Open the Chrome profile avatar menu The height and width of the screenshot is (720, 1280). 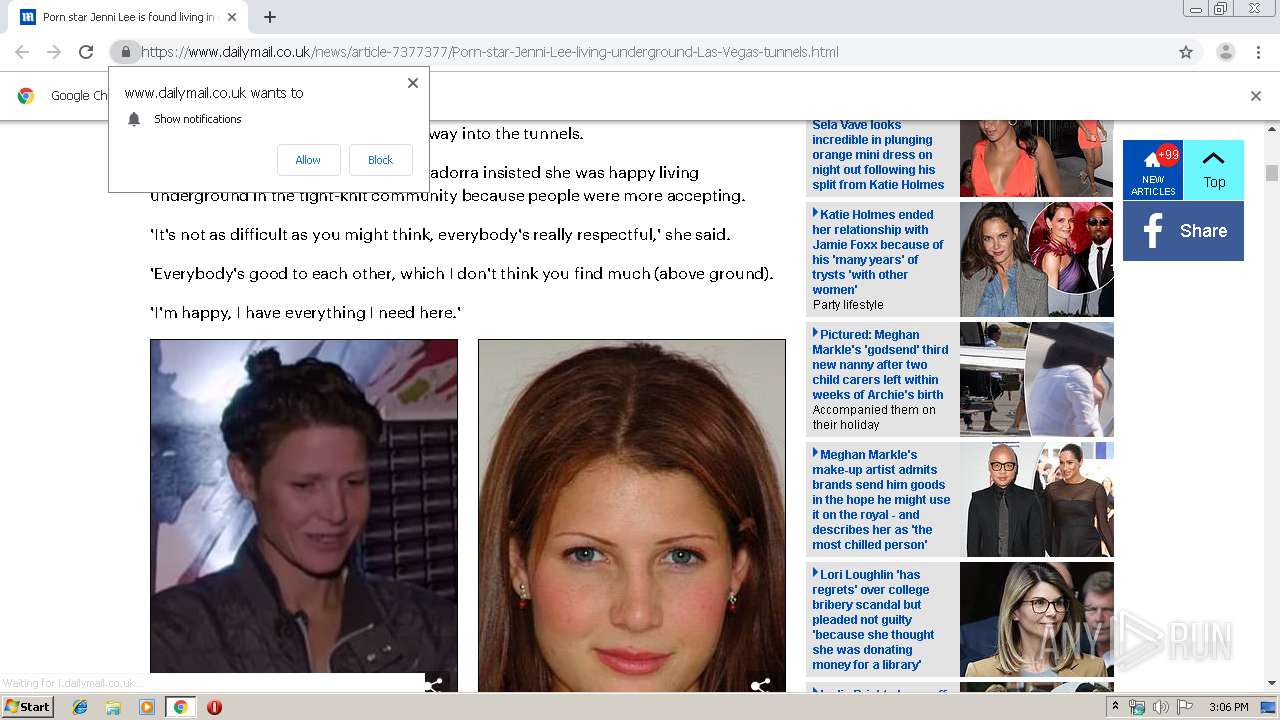point(1225,52)
